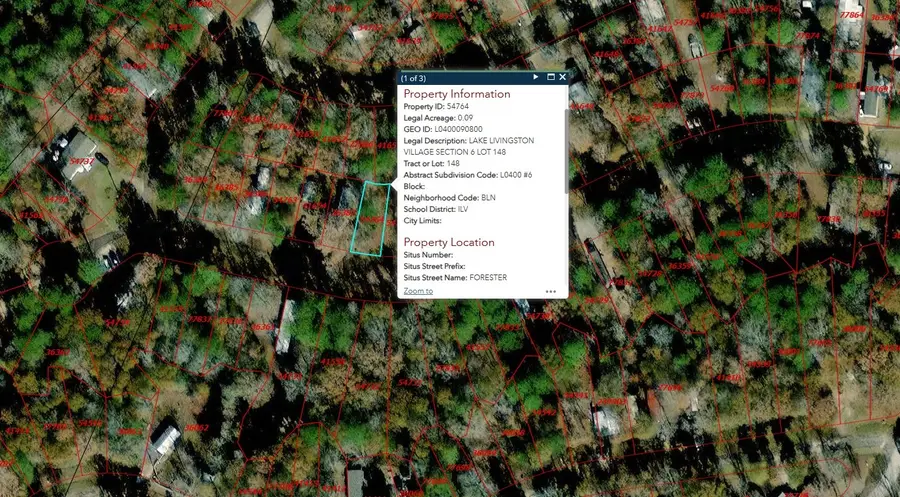Open popup more options ellipsis menu
The width and height of the screenshot is (900, 497).
[550, 291]
